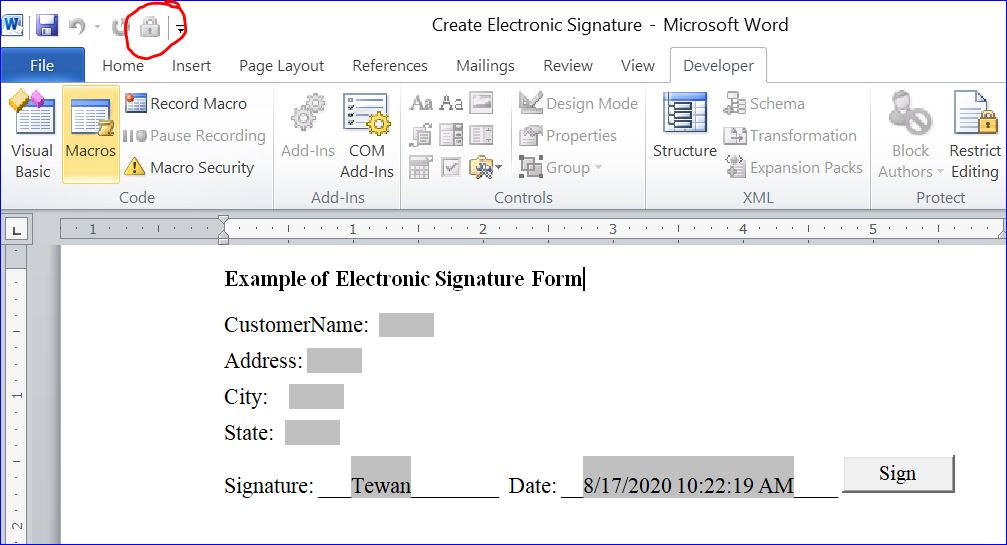
Task: Click the Redo icon in Quick Access Toolbar
Action: pyautogui.click(x=120, y=27)
